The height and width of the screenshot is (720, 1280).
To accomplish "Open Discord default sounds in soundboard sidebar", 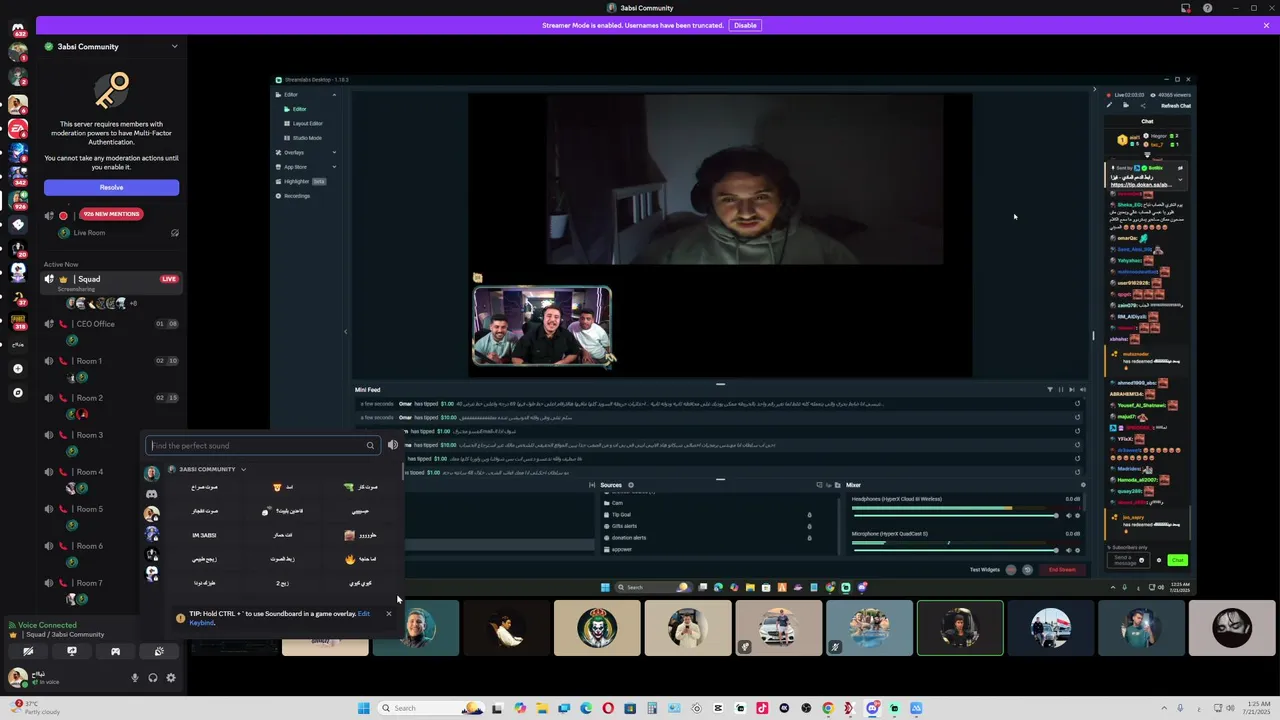I will (152, 494).
